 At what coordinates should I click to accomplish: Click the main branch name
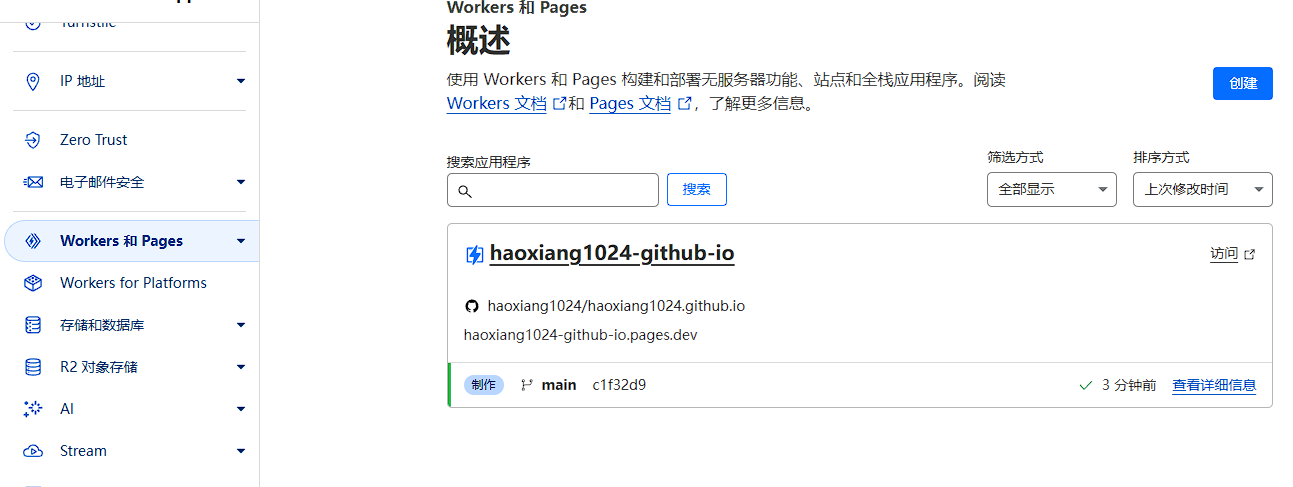pos(559,385)
